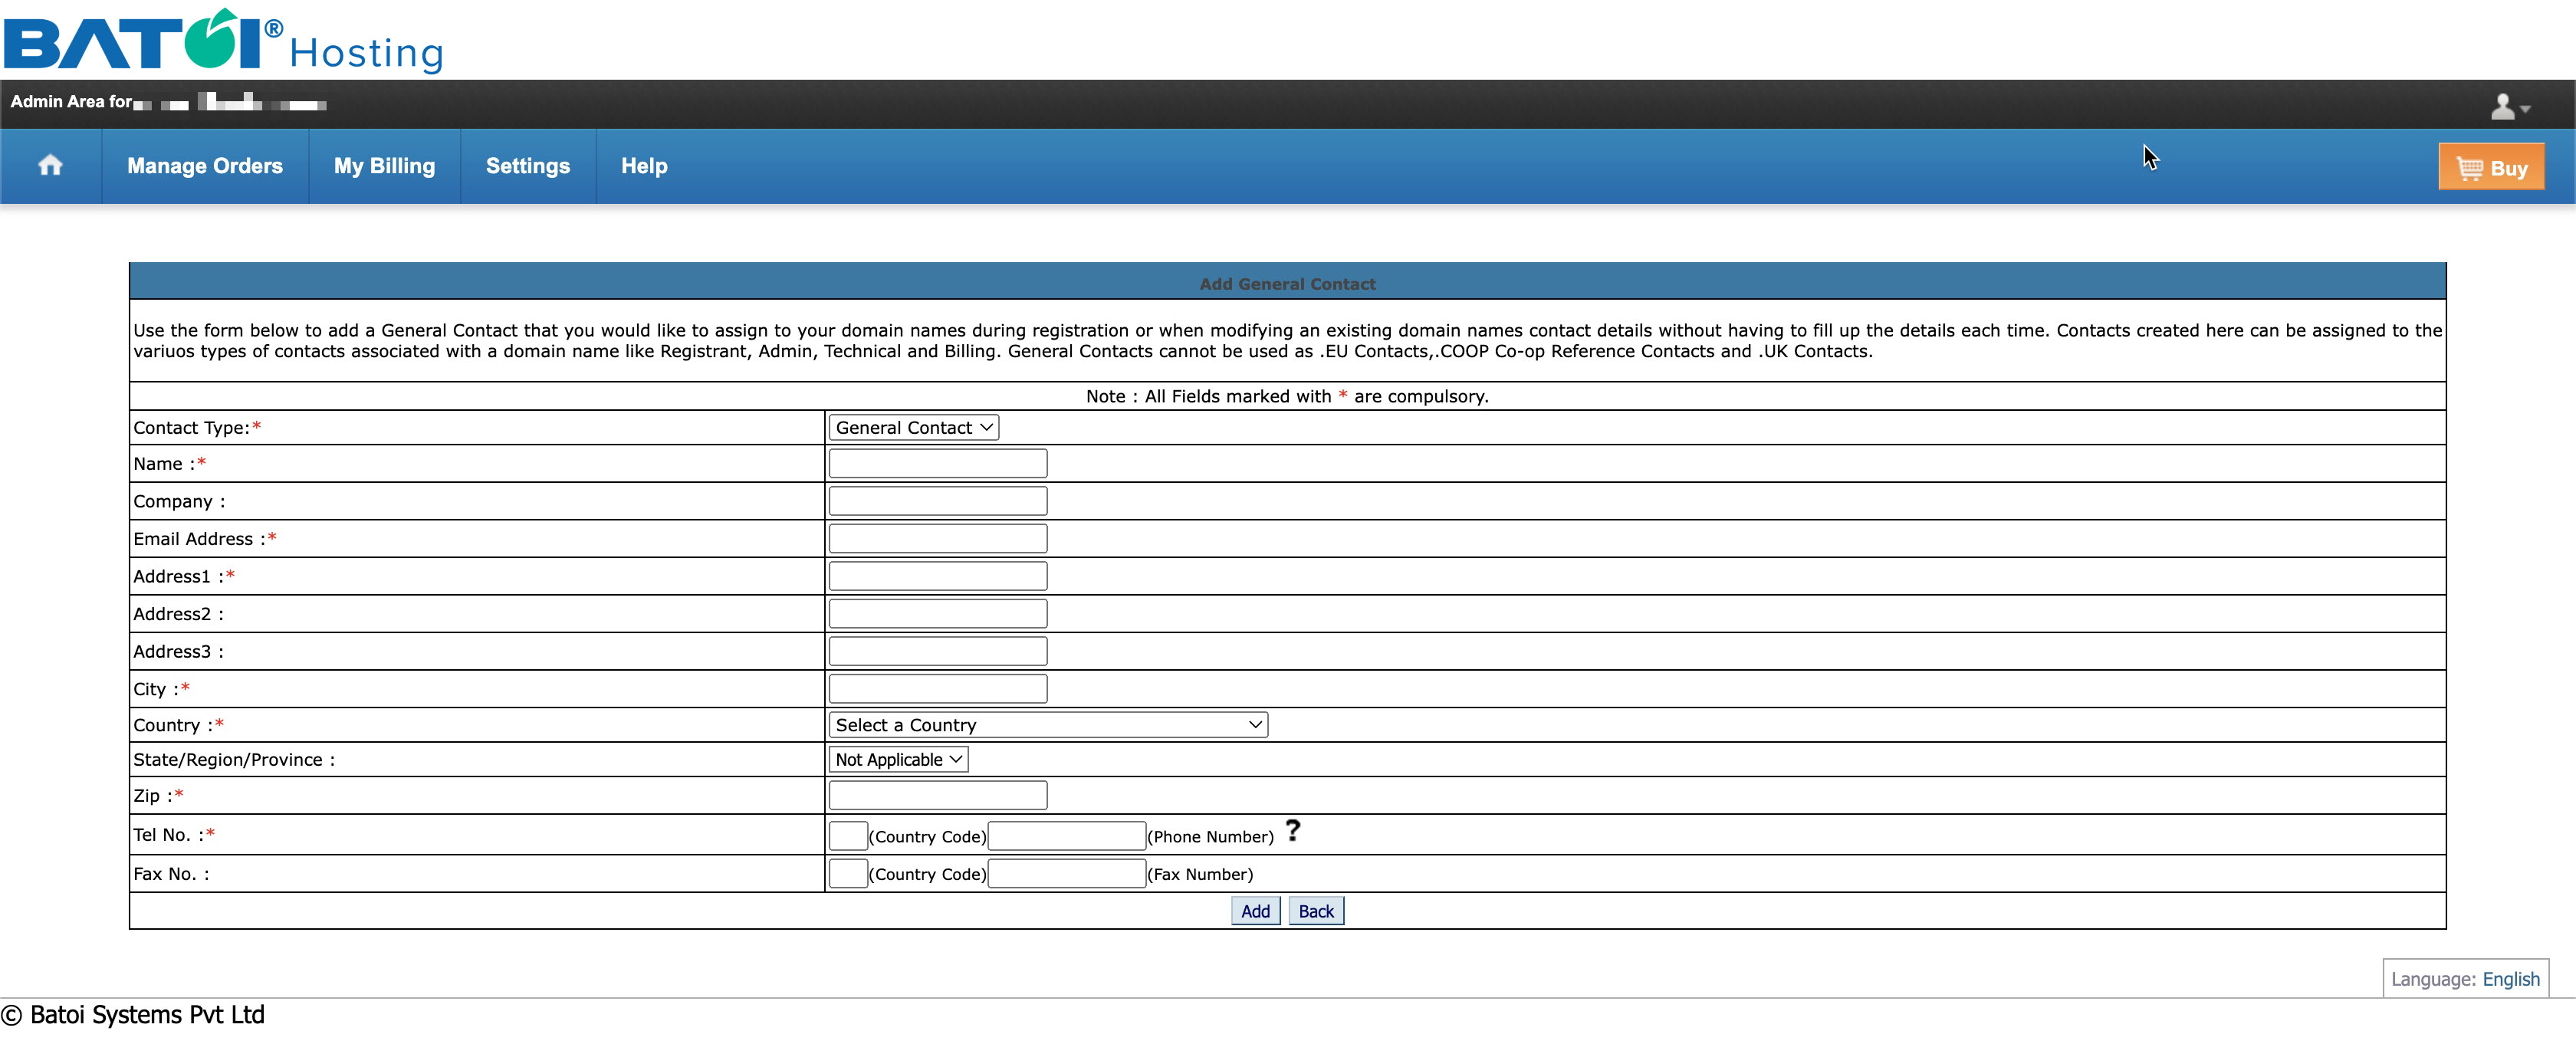Click the home/dashboard icon
The image size is (2576, 1044).
(x=51, y=166)
